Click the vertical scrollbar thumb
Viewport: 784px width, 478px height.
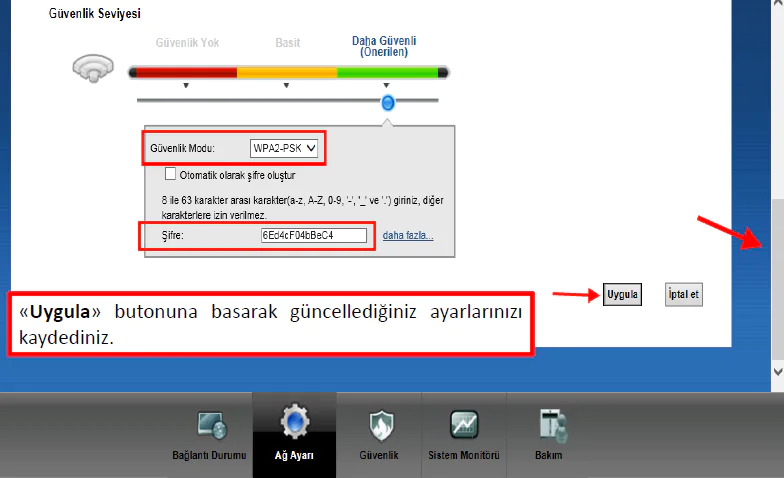click(x=778, y=279)
